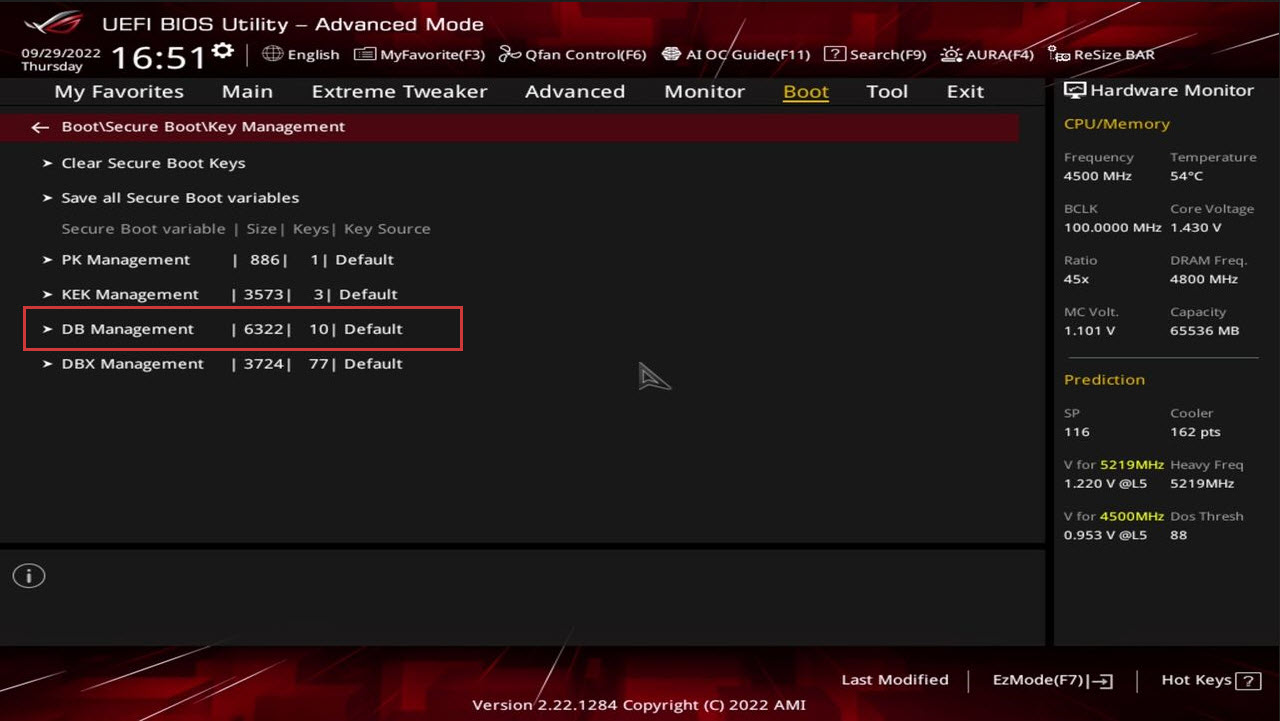Click the info icon in the help panel
The width and height of the screenshot is (1280, 721).
(x=29, y=576)
